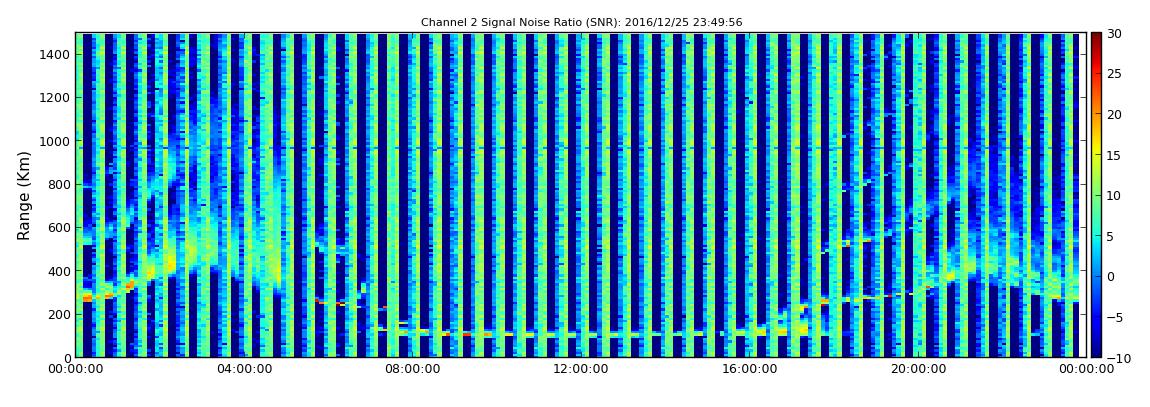
Task: Click the 1400 range tick label
Action: [56, 54]
